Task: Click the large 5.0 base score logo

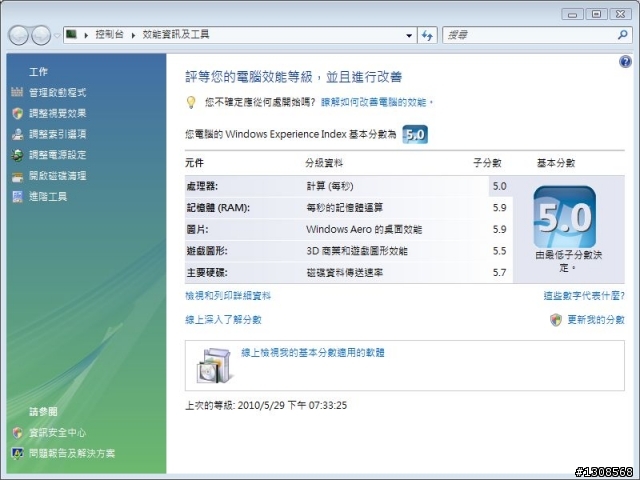Action: click(565, 217)
